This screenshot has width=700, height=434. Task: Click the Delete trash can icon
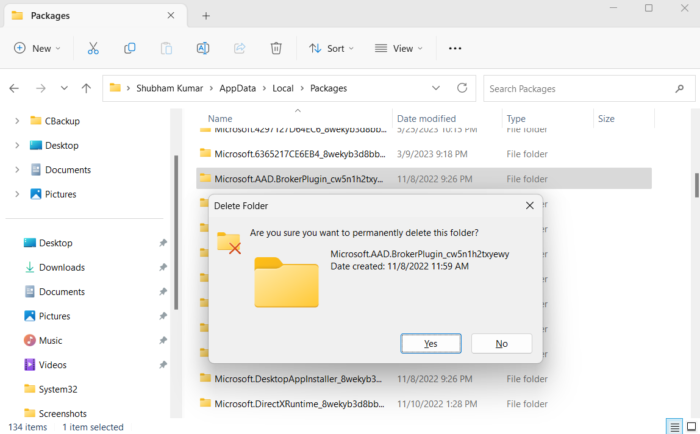pos(276,48)
